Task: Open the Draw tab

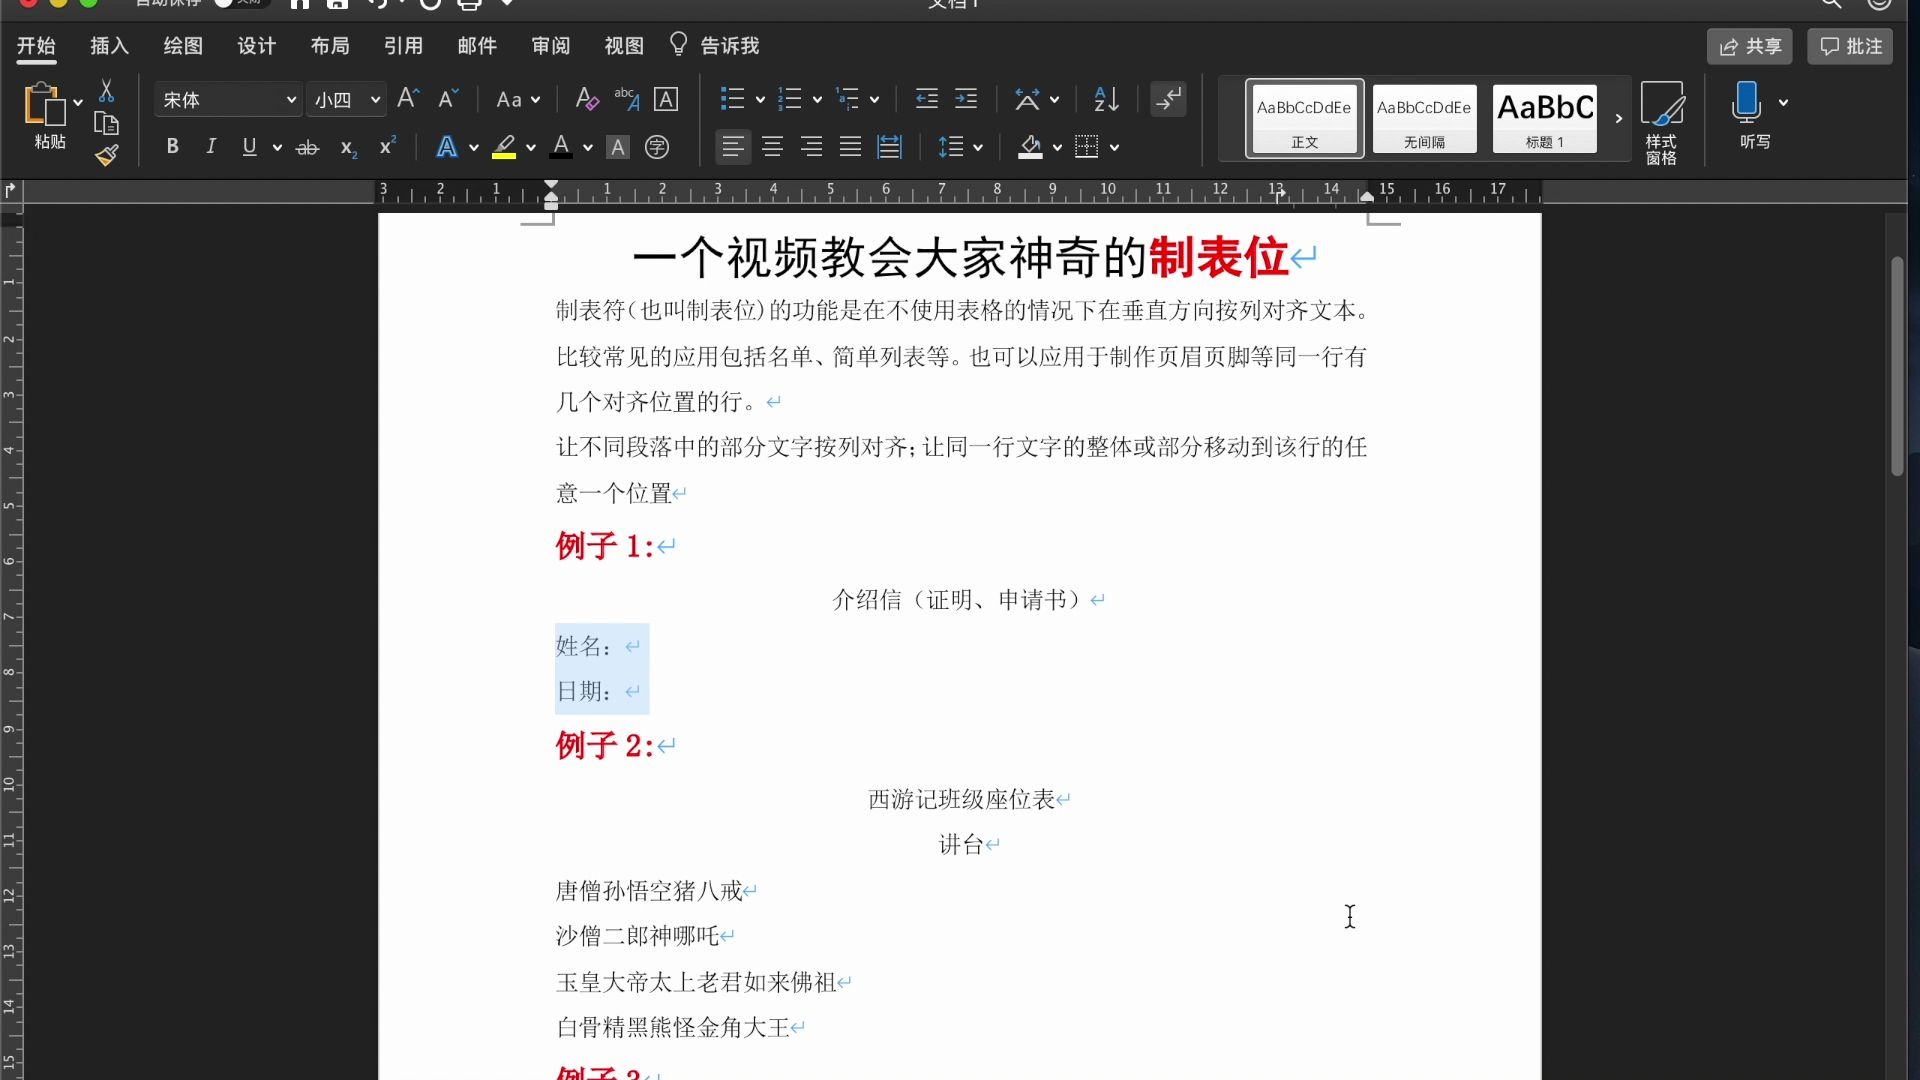Action: click(183, 46)
